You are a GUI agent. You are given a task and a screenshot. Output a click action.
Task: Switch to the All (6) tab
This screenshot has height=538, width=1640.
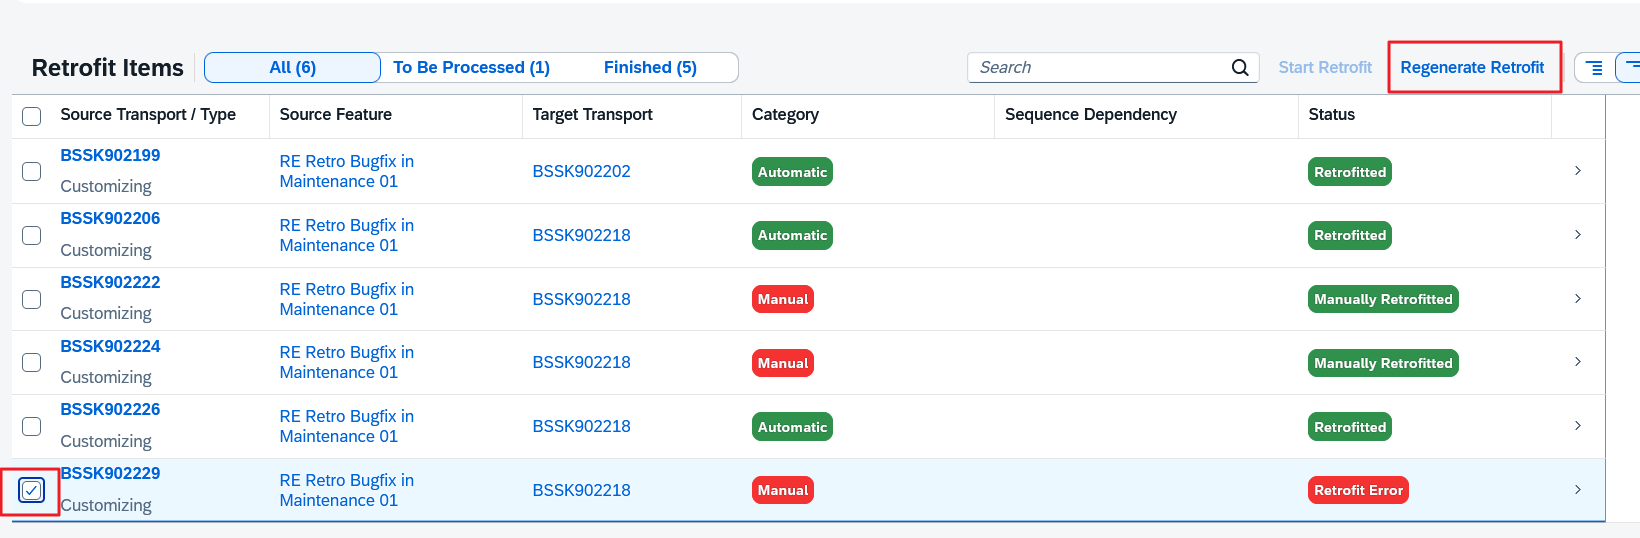coord(292,67)
